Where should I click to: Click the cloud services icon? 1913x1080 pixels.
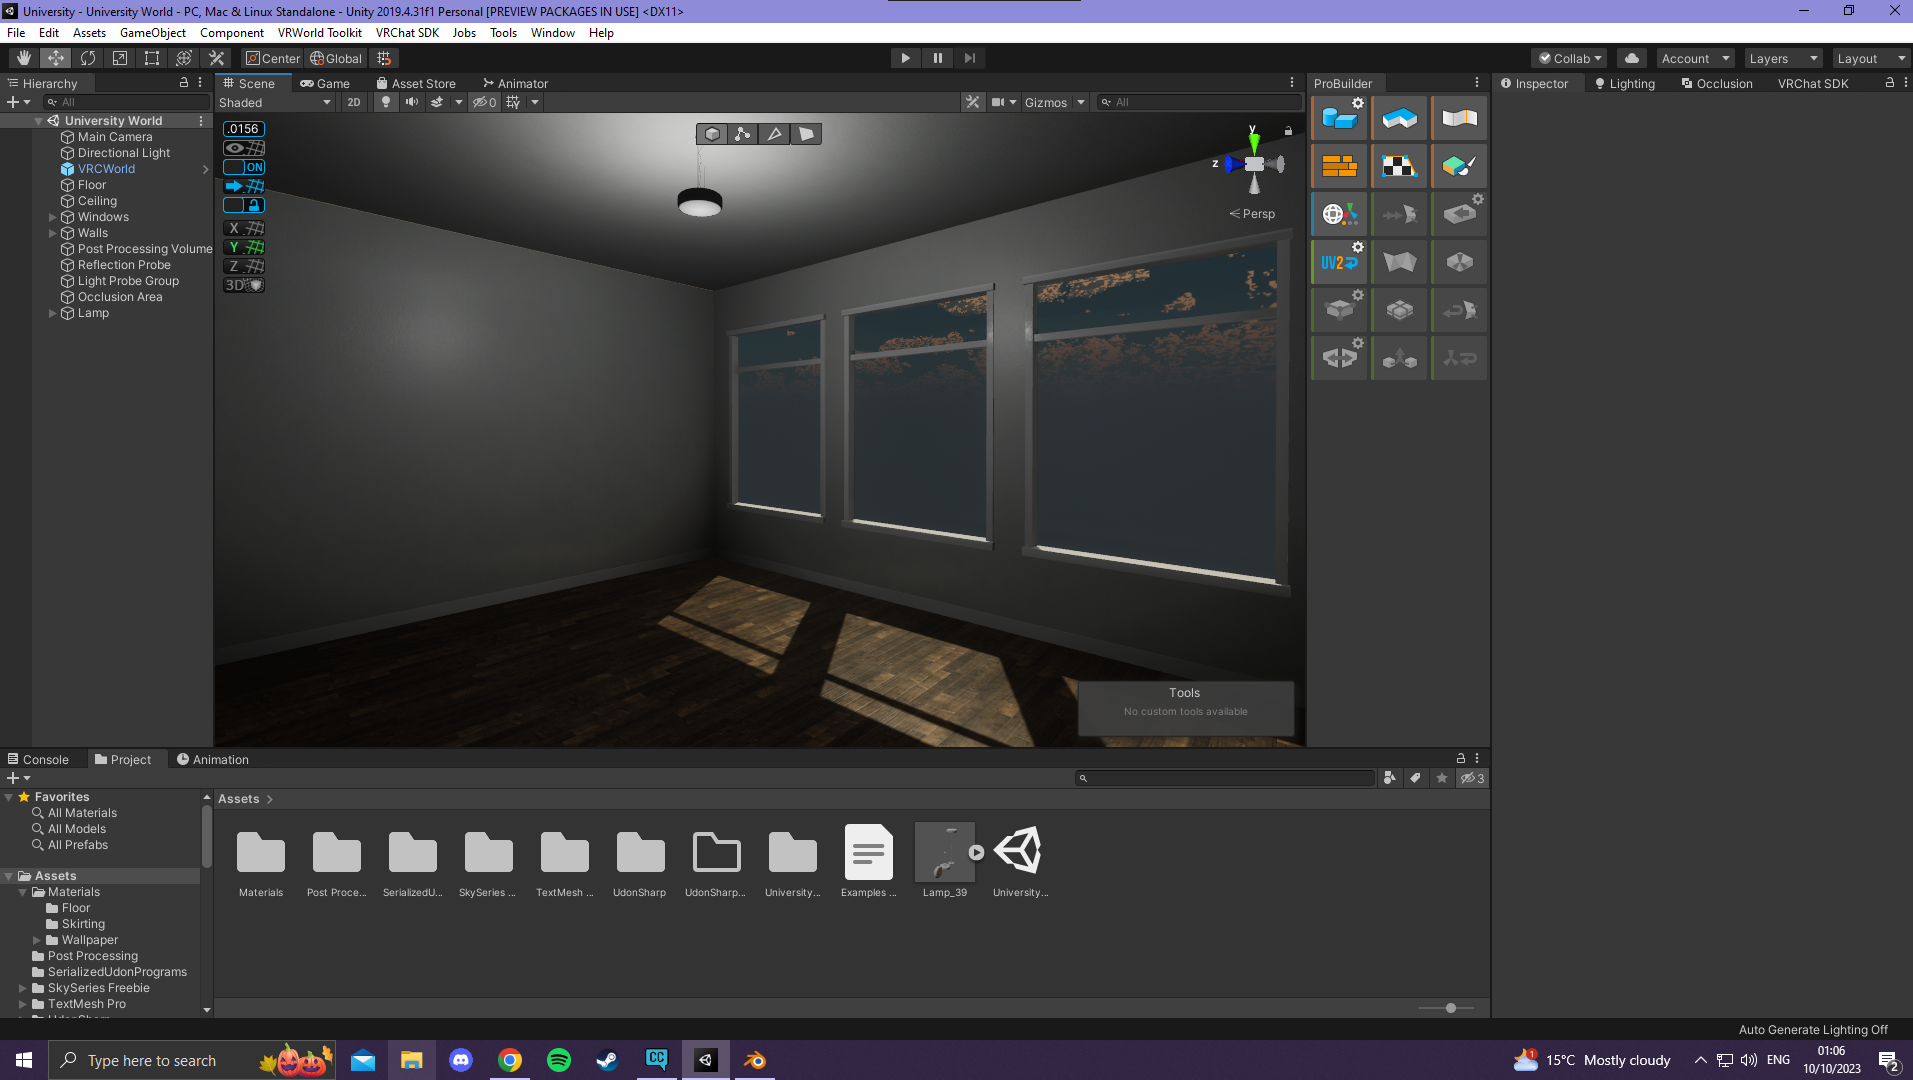point(1632,58)
